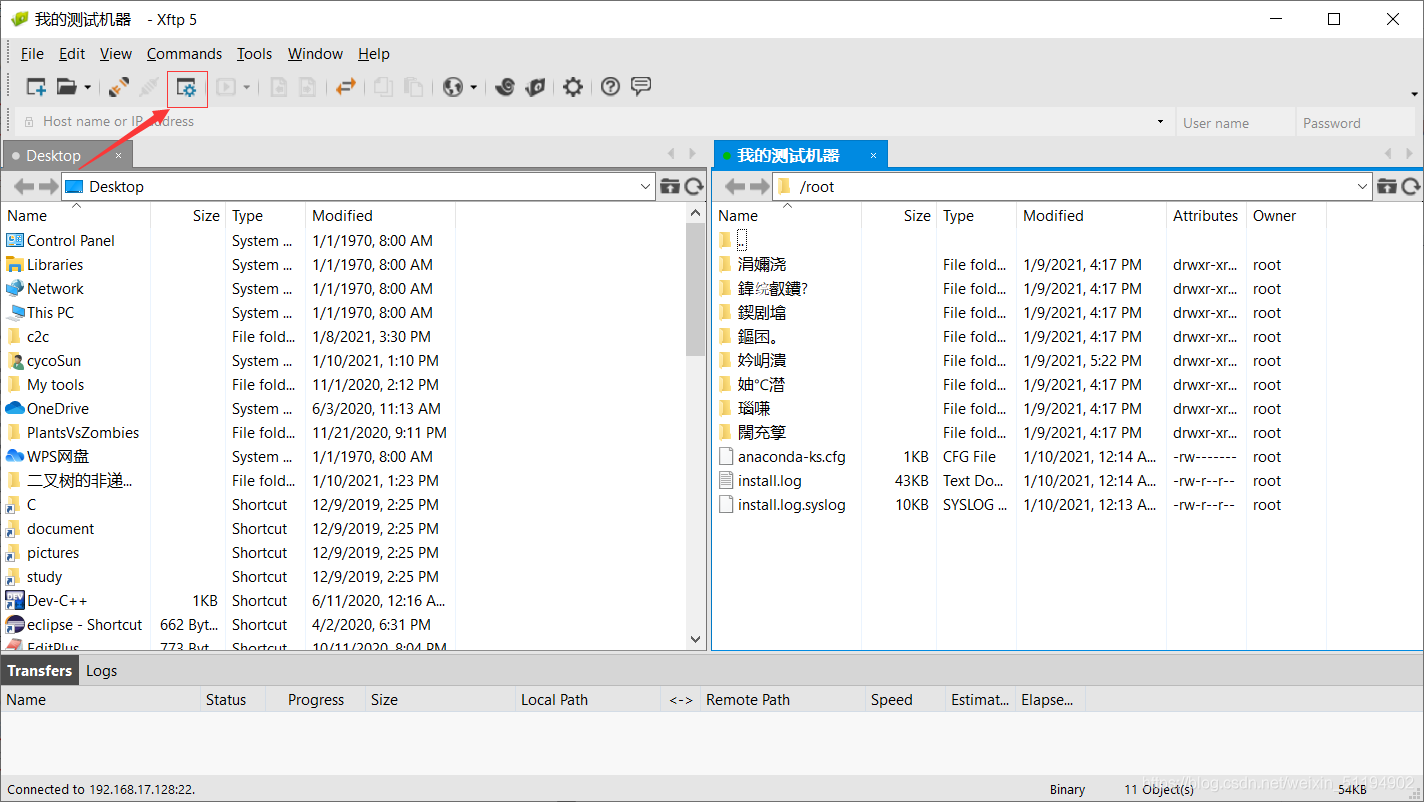Click the greyed transfer play icon
Viewport: 1424px width, 802px height.
[x=225, y=87]
